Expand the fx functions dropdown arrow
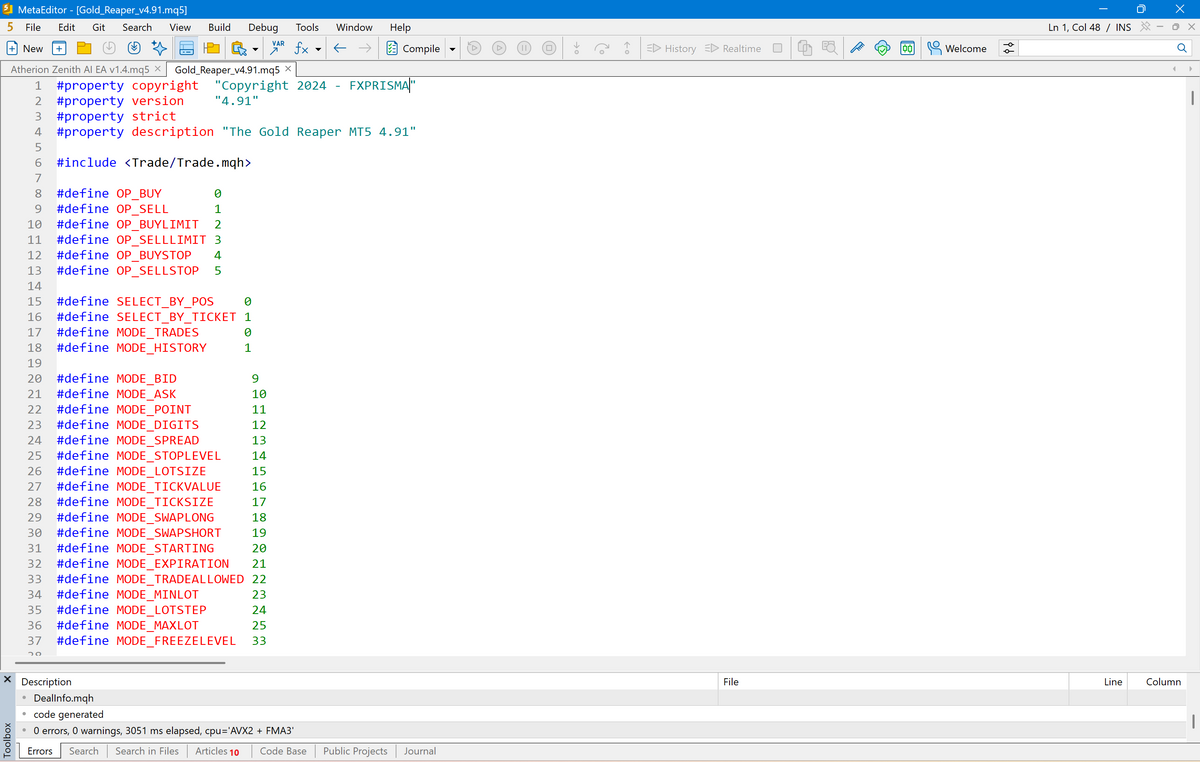Screen dimensions: 1200x762 coord(318,48)
